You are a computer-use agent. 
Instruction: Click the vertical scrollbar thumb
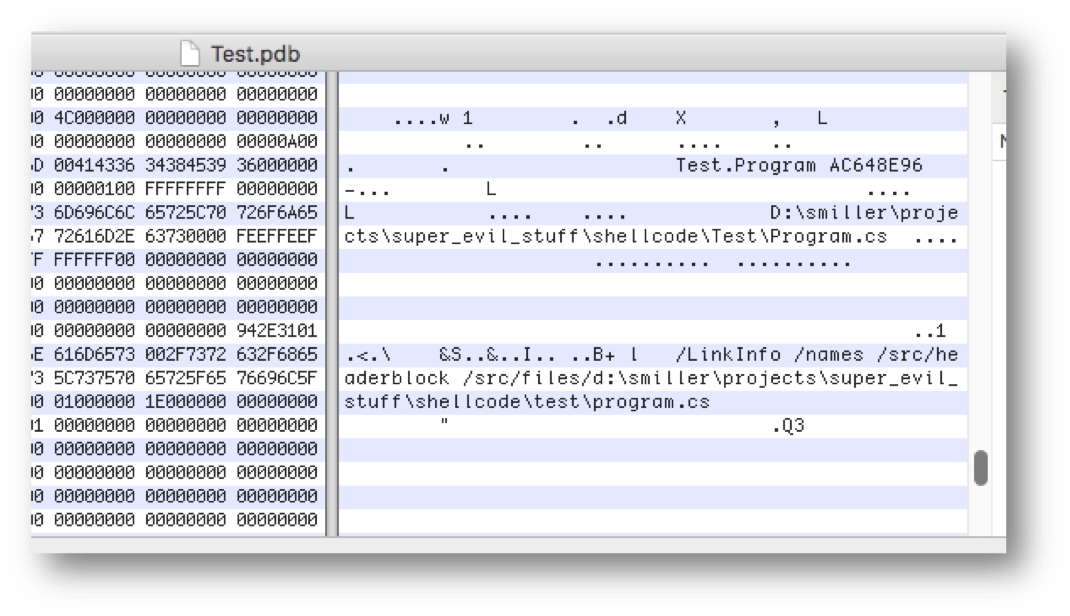coord(981,467)
